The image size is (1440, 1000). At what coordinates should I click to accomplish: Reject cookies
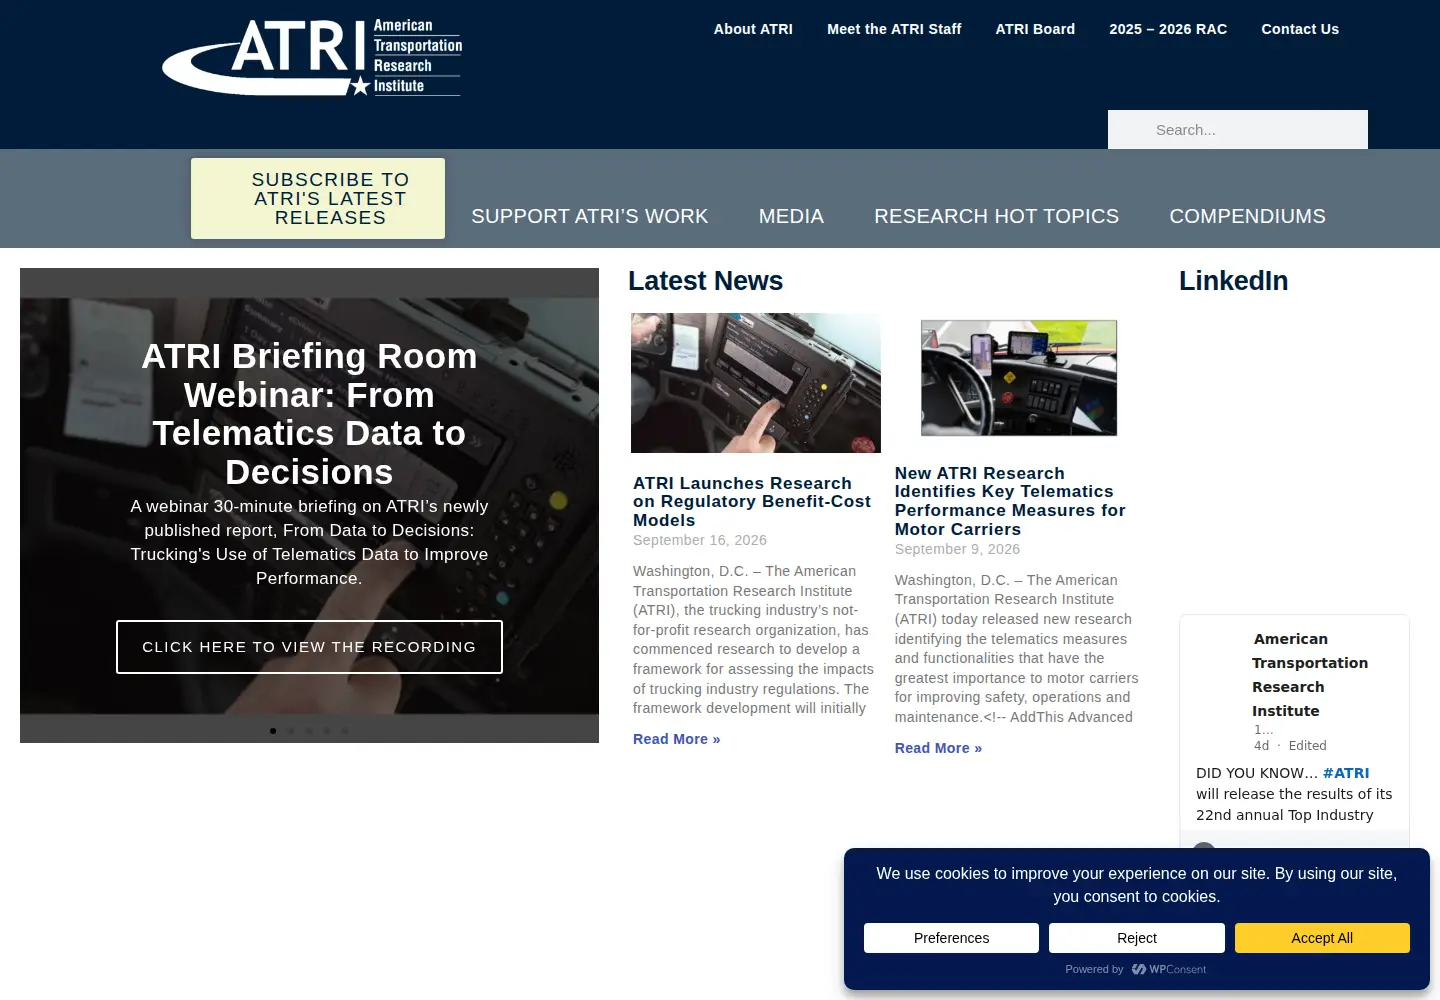[1137, 938]
